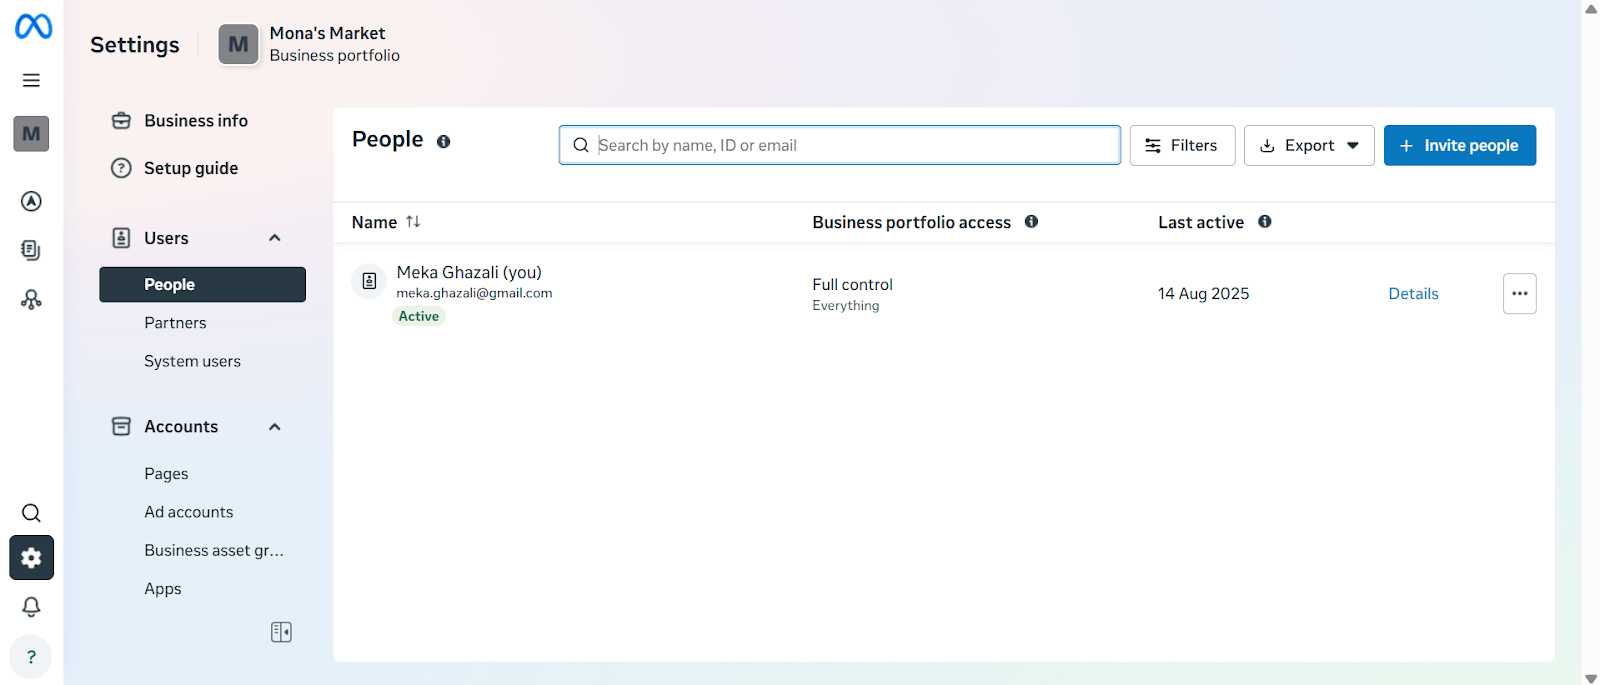
Task: Click the Invite people button
Action: [x=1459, y=146]
